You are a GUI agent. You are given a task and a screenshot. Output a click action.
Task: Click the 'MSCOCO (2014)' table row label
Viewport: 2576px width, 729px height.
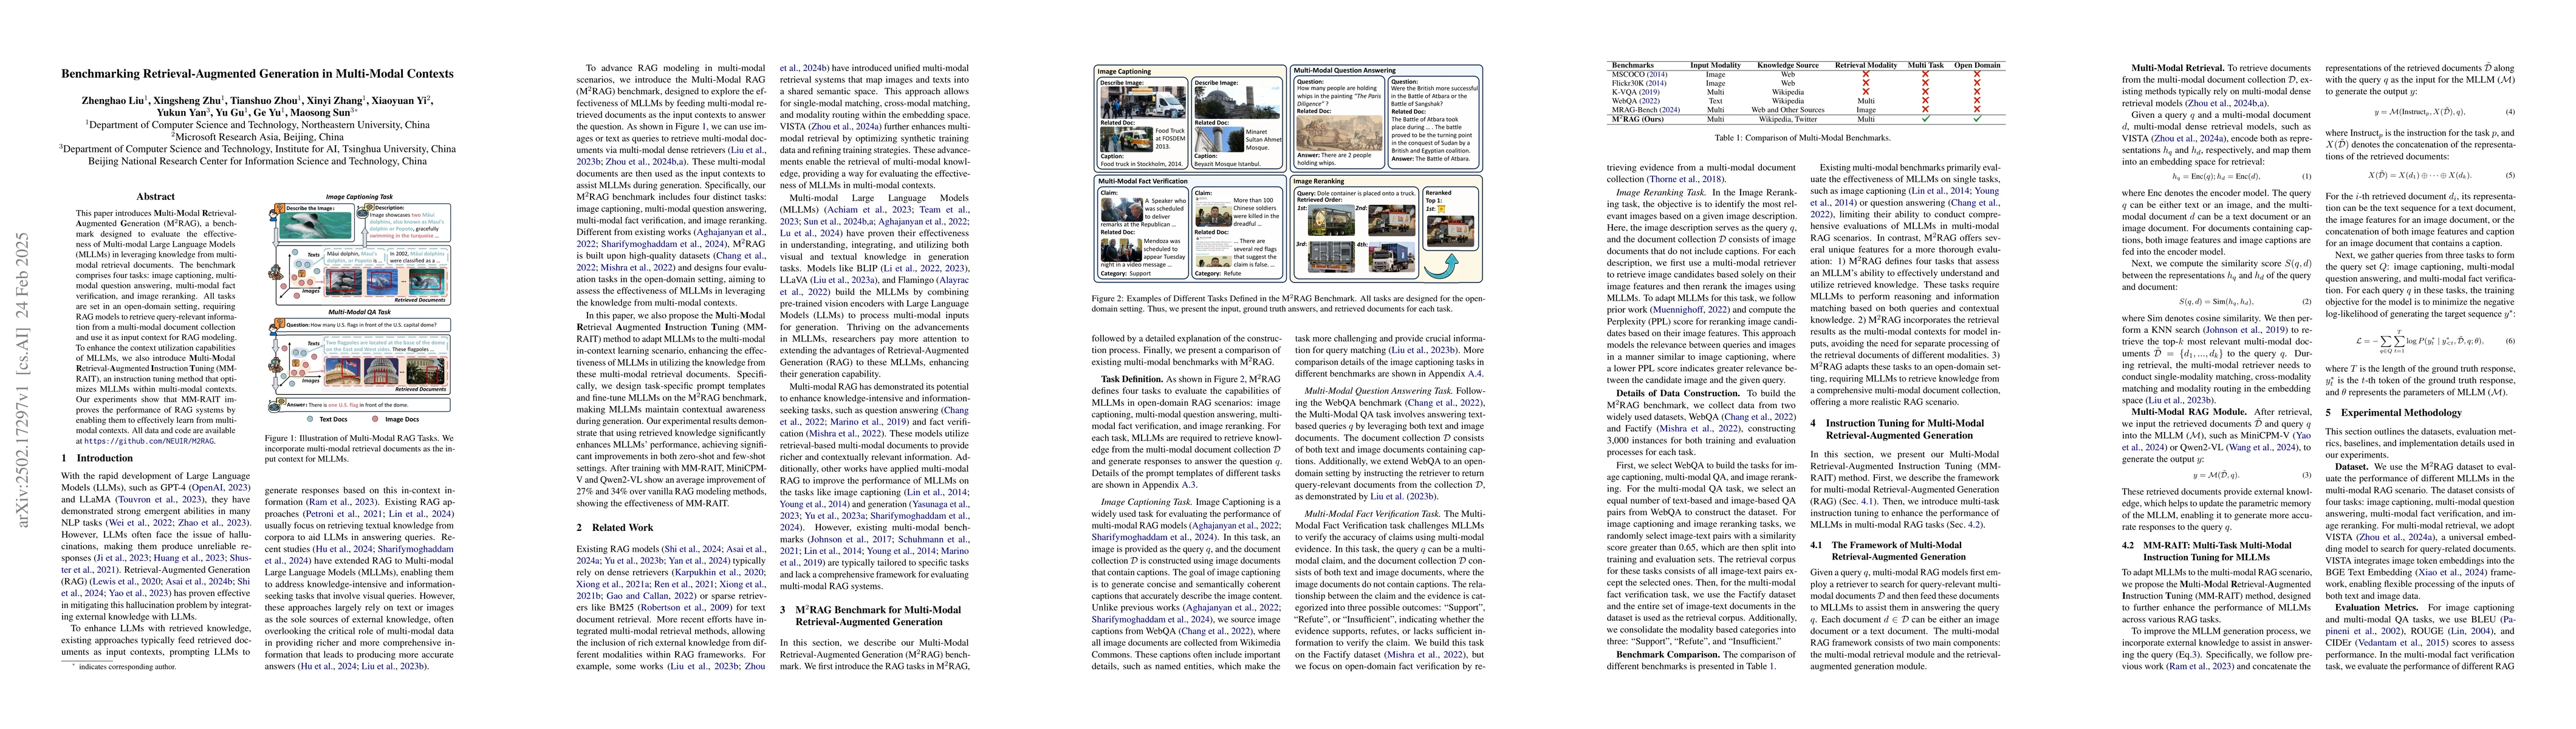1640,75
